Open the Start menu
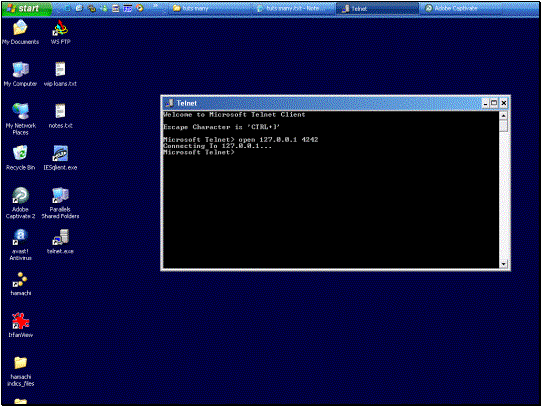 (27, 8)
